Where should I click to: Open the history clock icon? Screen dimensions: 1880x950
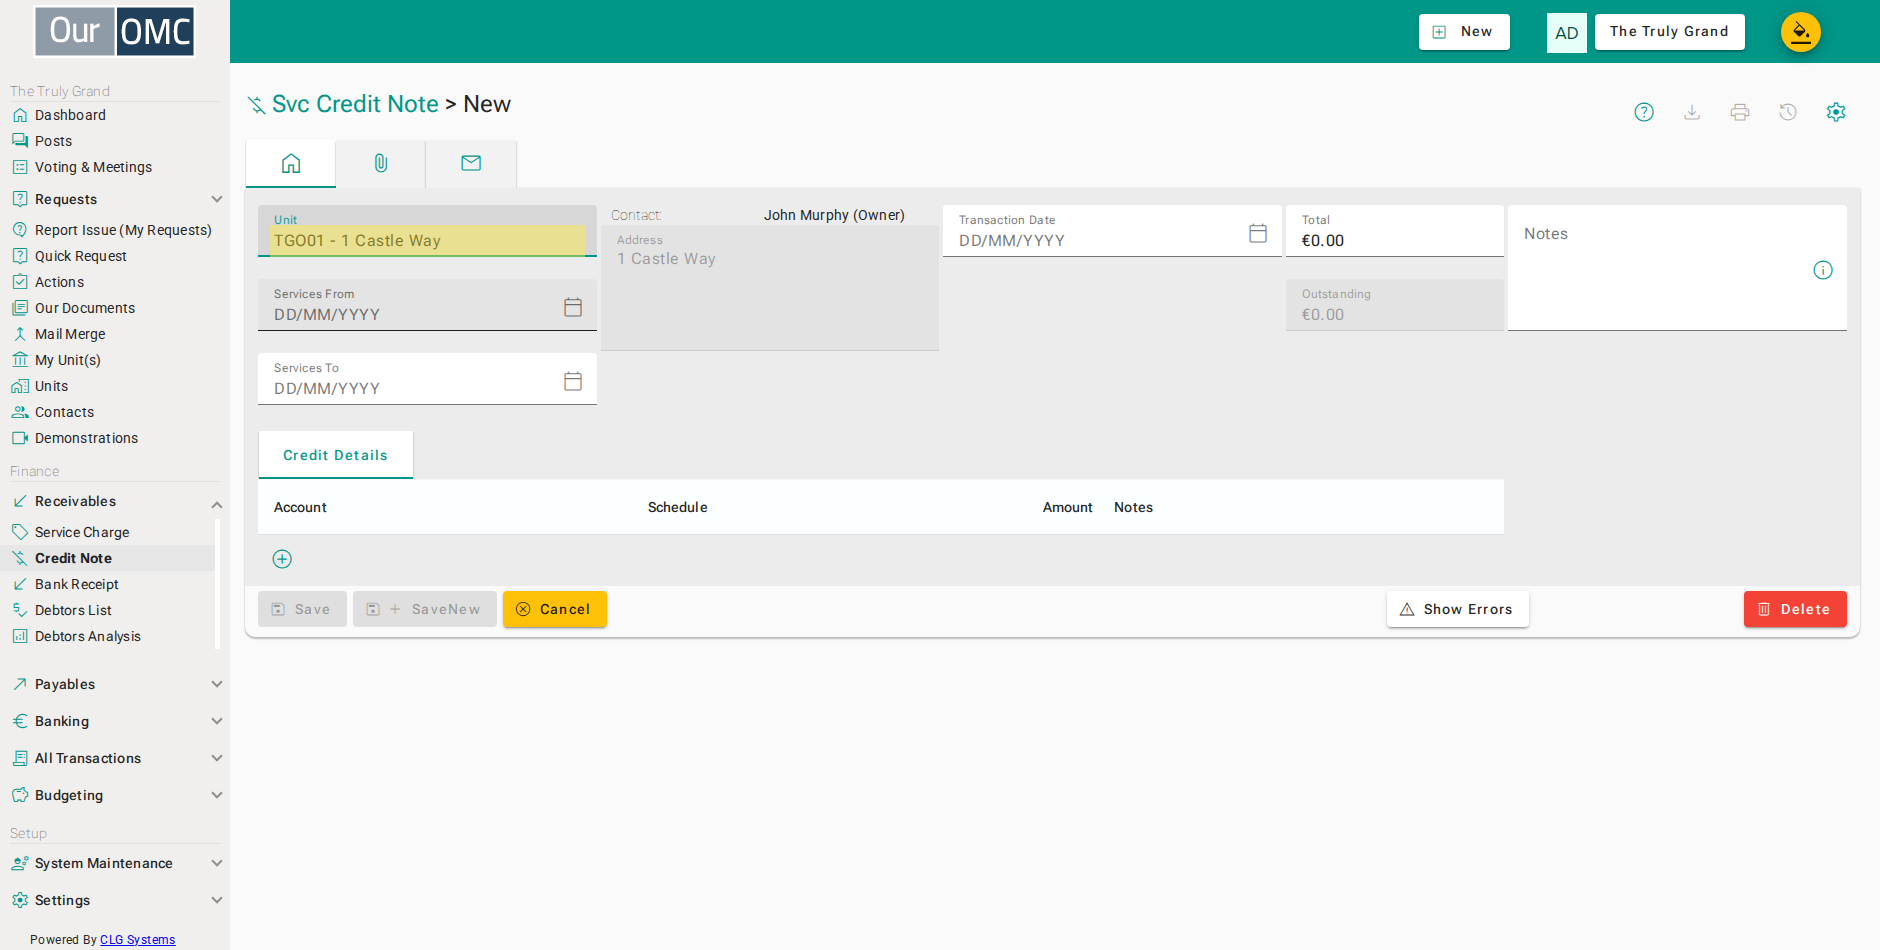pos(1788,112)
